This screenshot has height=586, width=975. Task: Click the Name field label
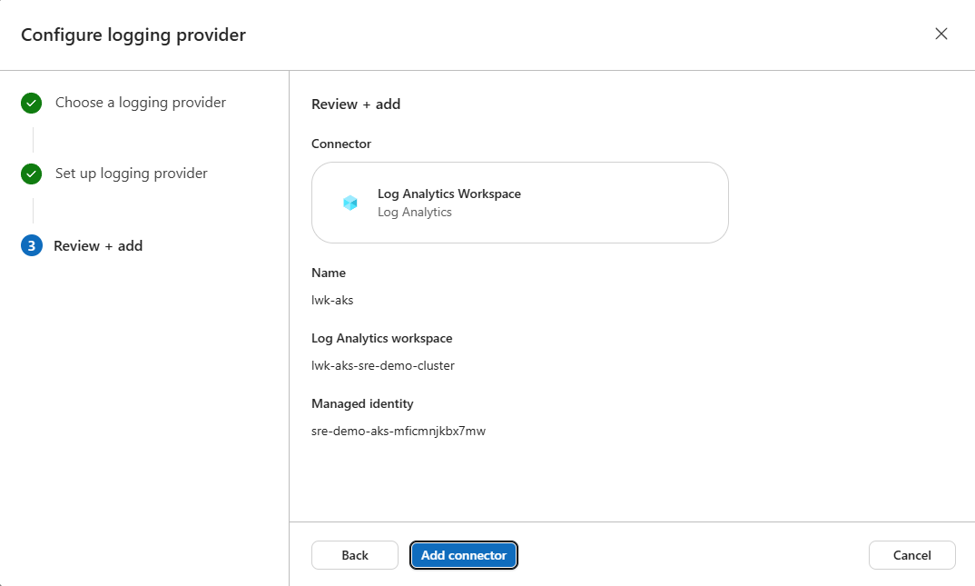[x=328, y=272]
